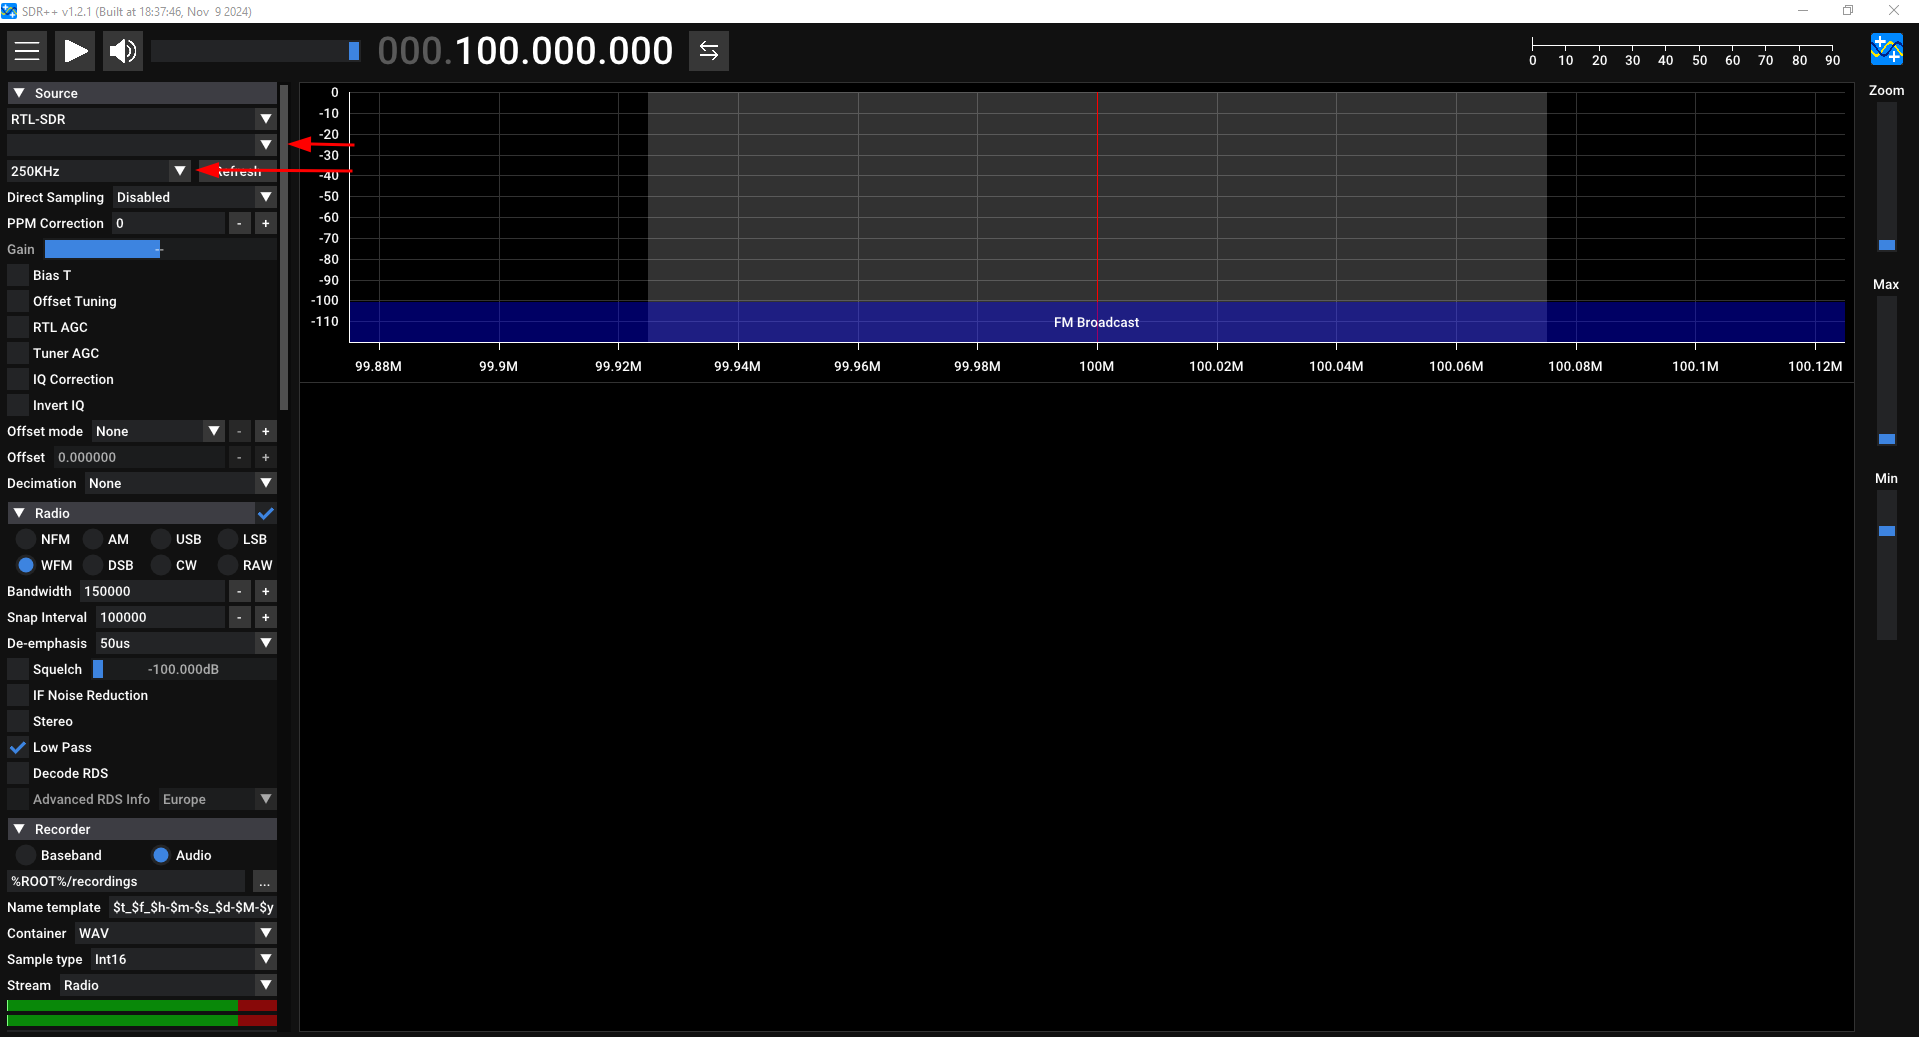Enable the Squelch checkbox
The width and height of the screenshot is (1919, 1037).
(18, 669)
